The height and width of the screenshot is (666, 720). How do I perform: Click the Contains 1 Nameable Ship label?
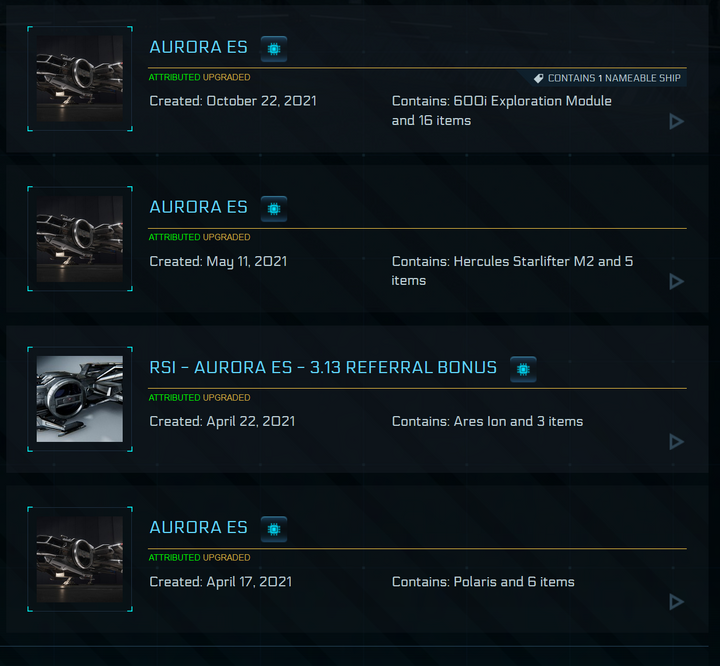coord(614,79)
